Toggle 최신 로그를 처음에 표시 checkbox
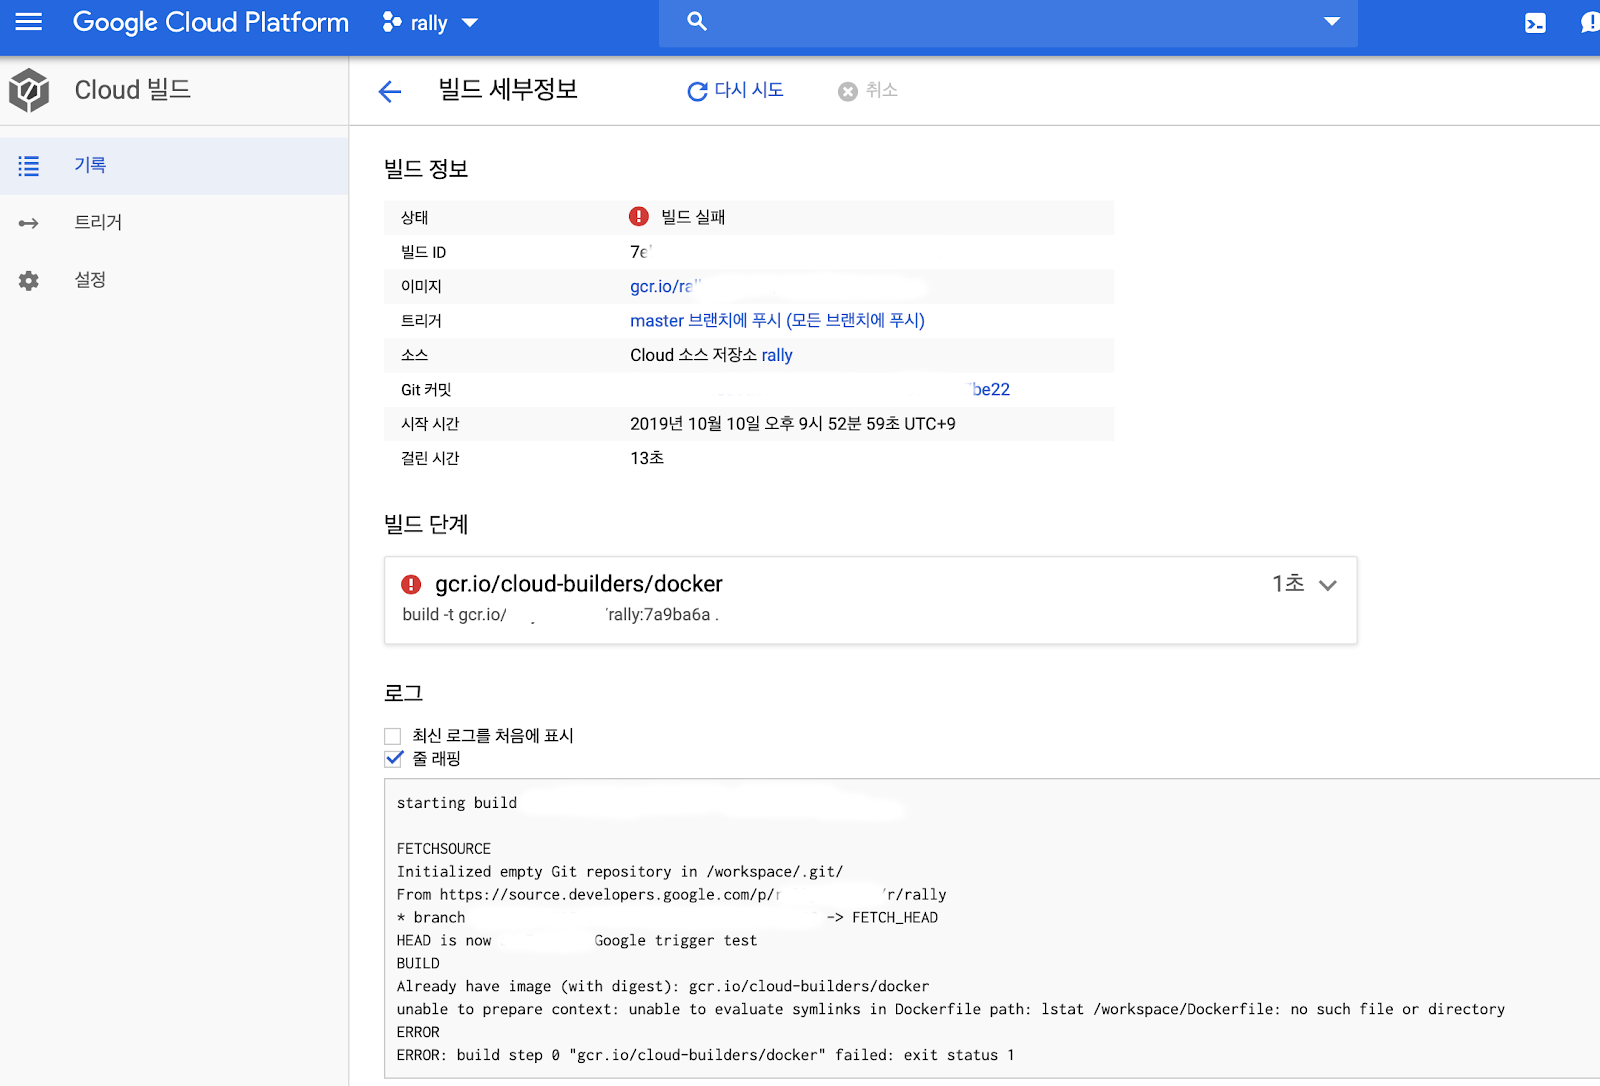 pyautogui.click(x=393, y=736)
